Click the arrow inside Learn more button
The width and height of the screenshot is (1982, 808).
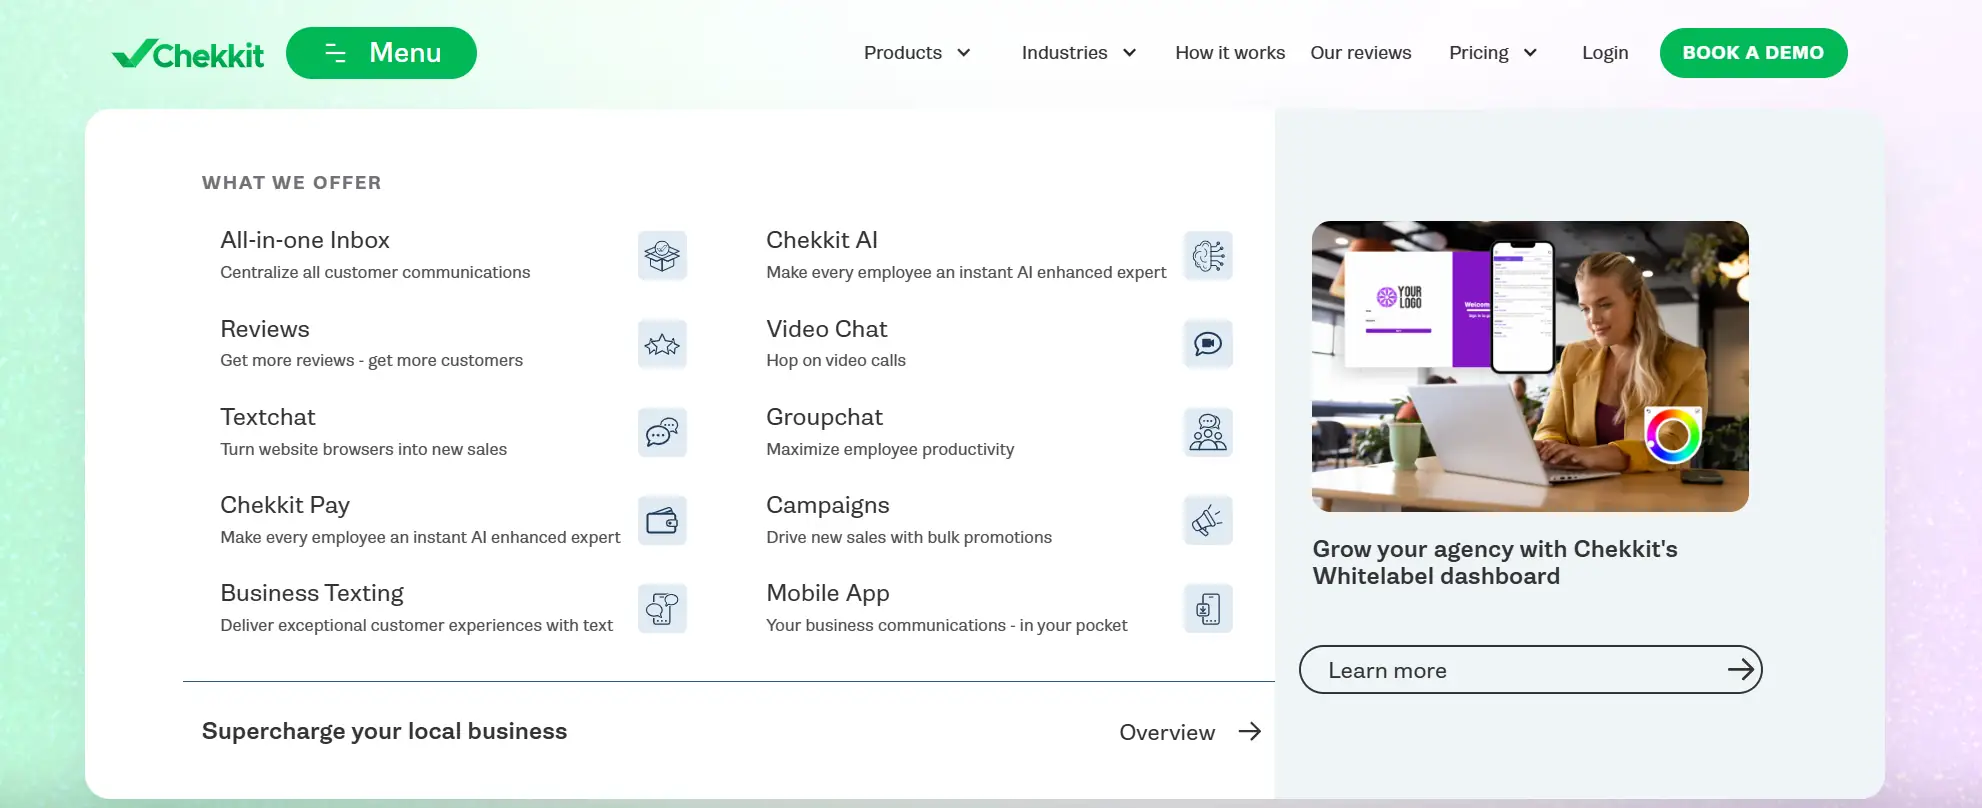pyautogui.click(x=1741, y=670)
